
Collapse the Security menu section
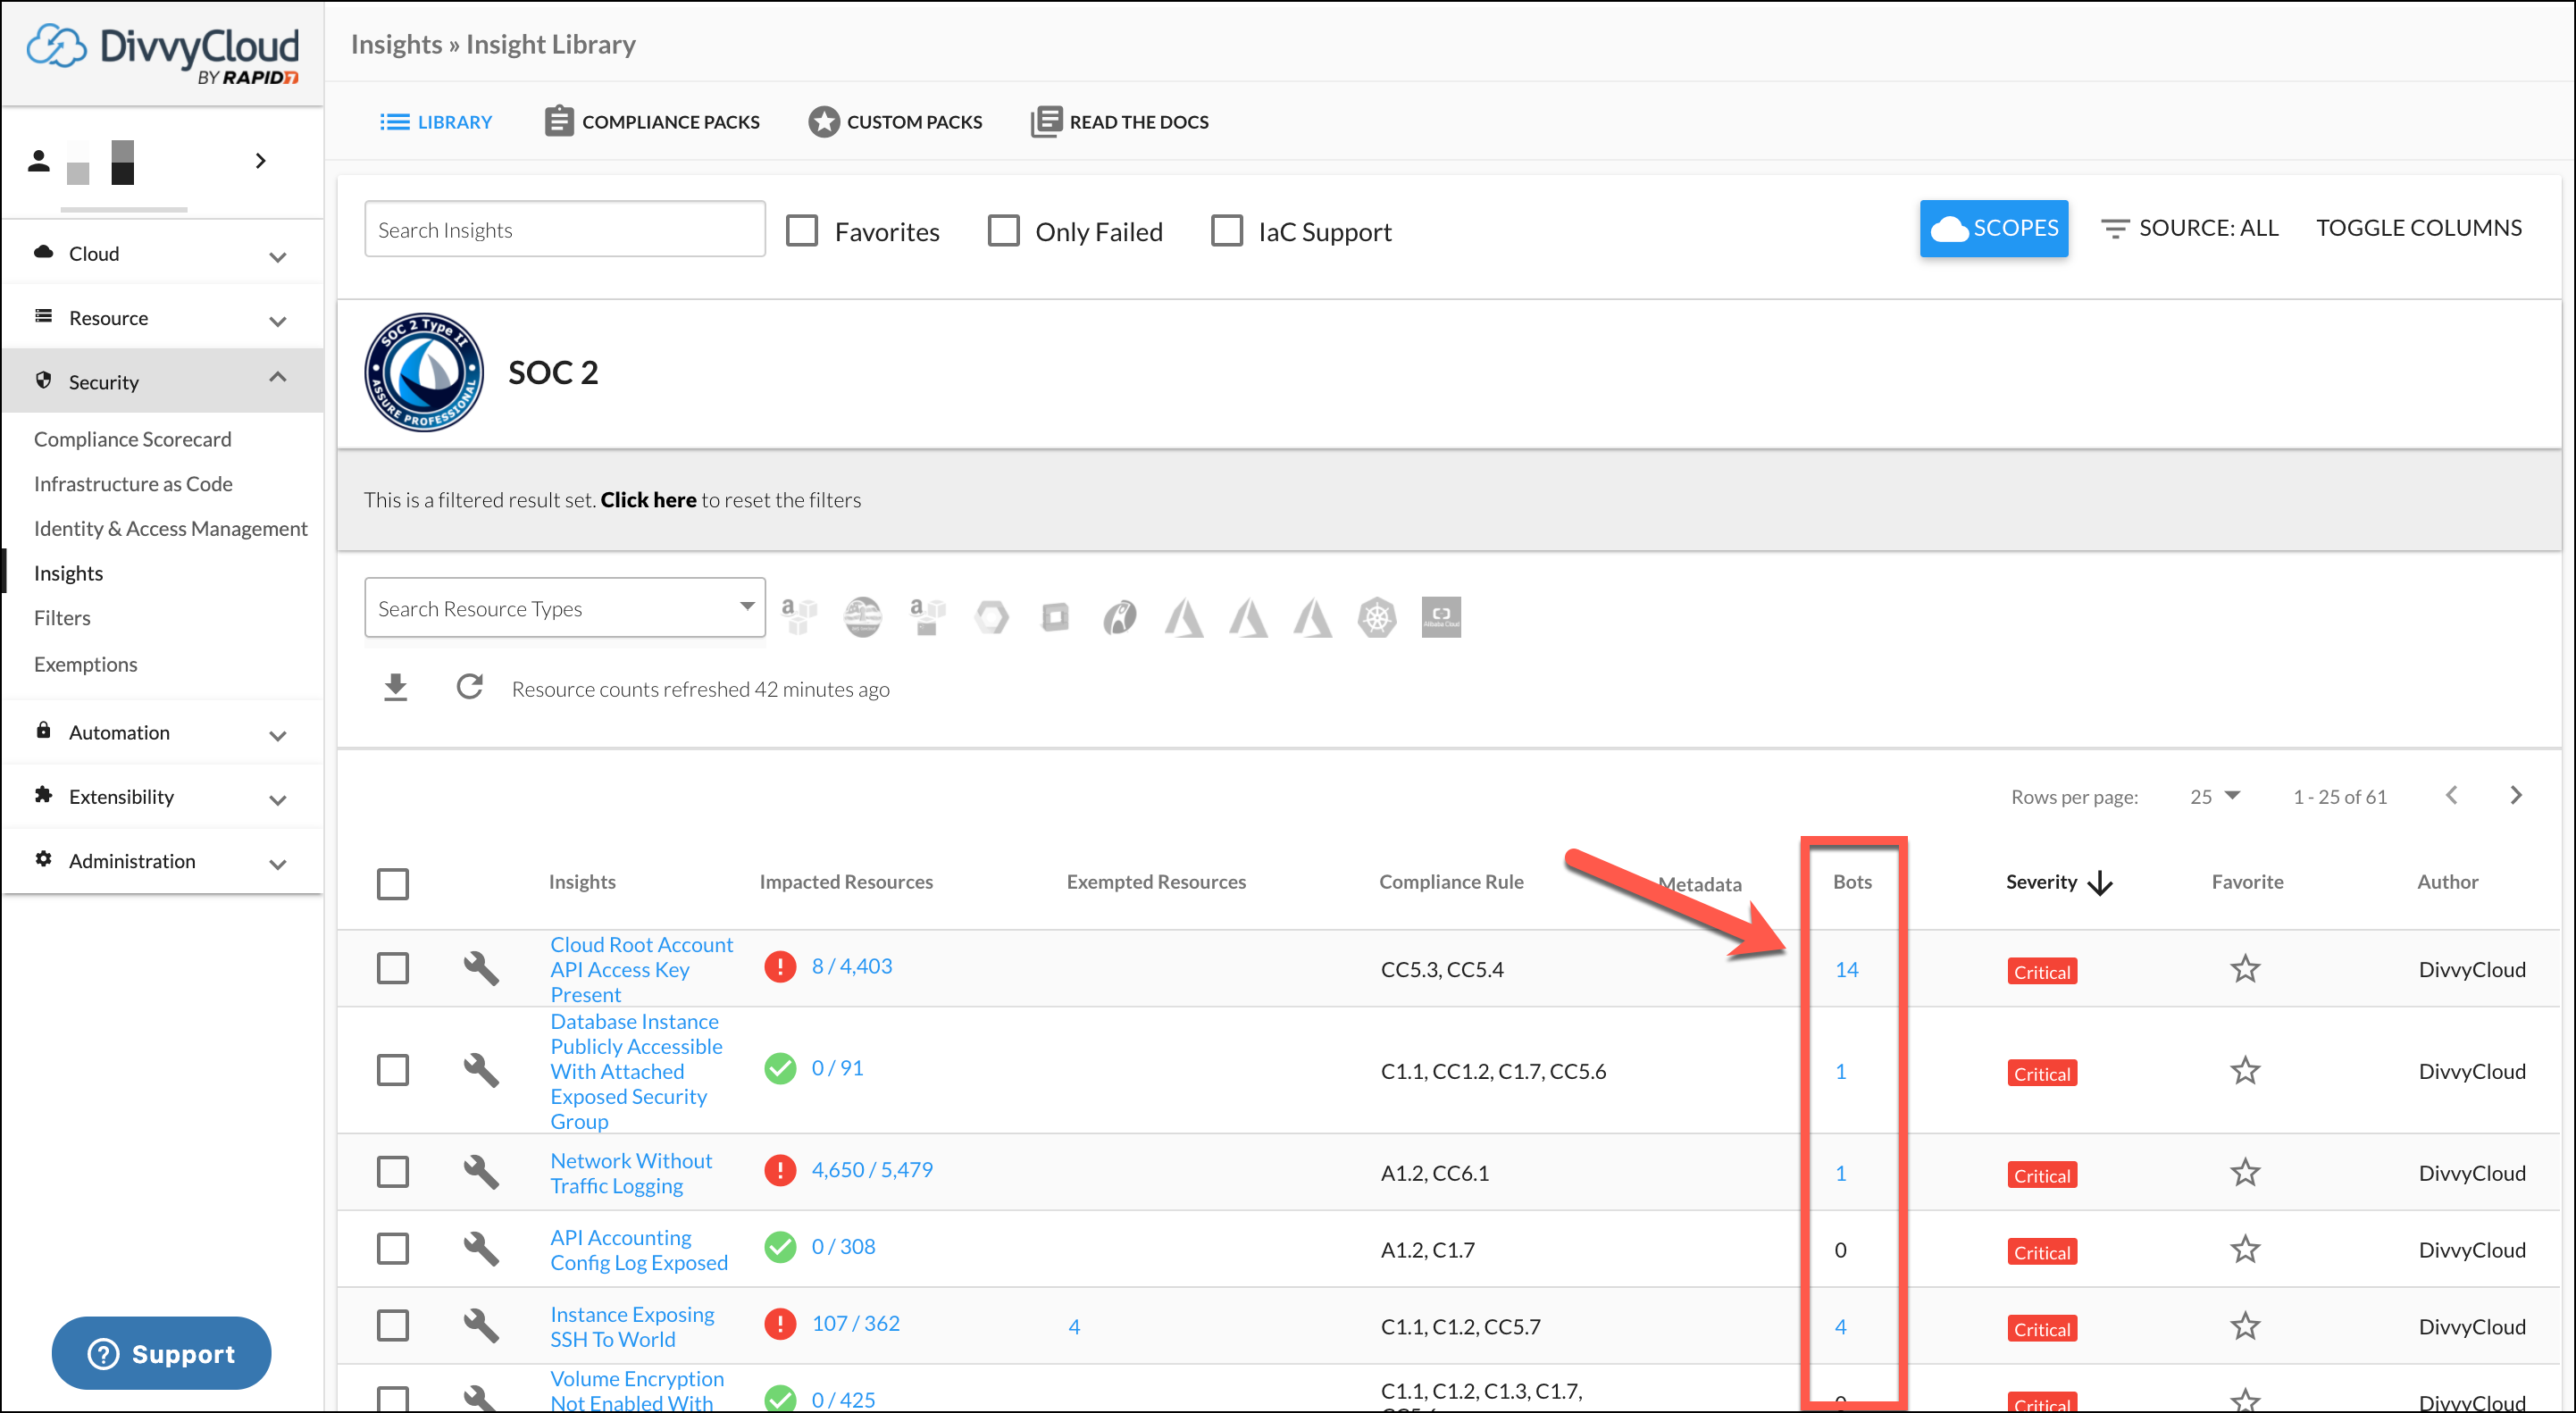(x=163, y=381)
